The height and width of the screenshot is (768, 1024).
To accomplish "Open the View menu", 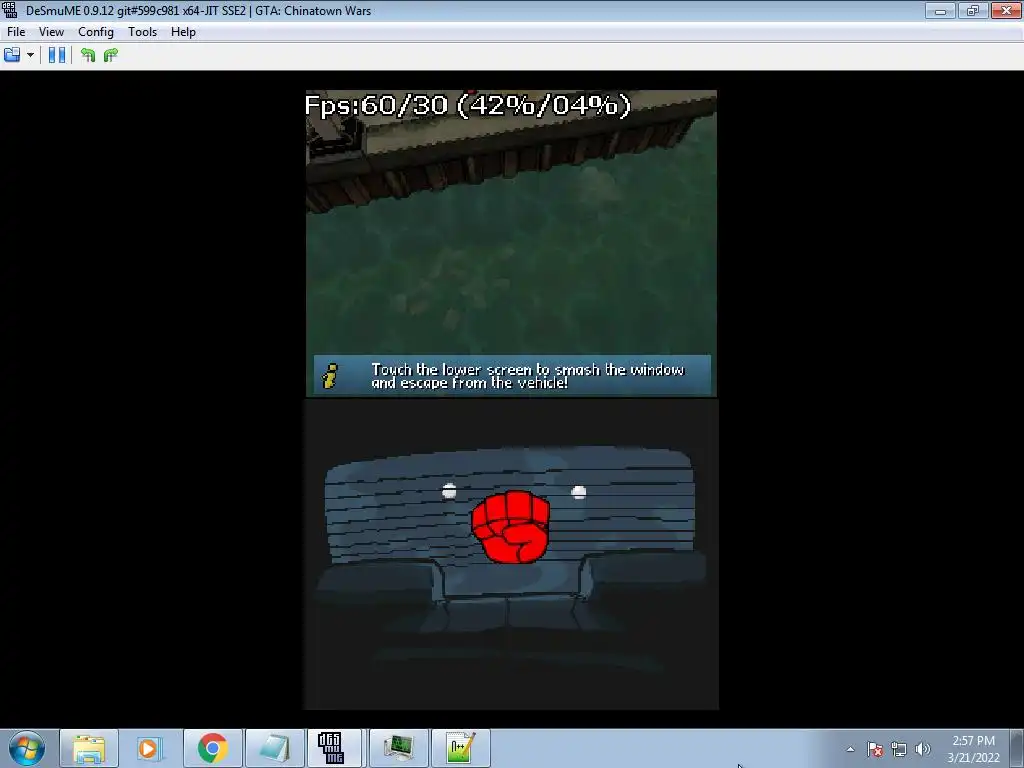I will click(x=51, y=32).
